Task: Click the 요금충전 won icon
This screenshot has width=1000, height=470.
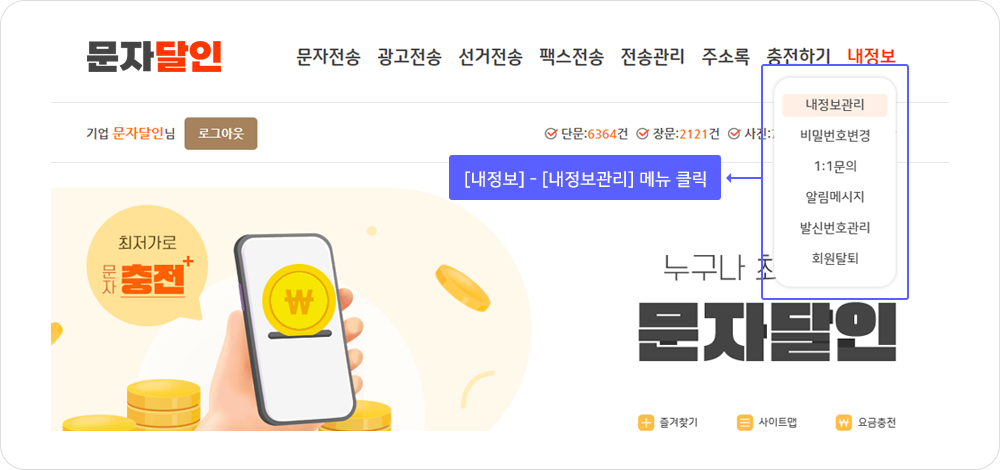Action: tap(843, 422)
